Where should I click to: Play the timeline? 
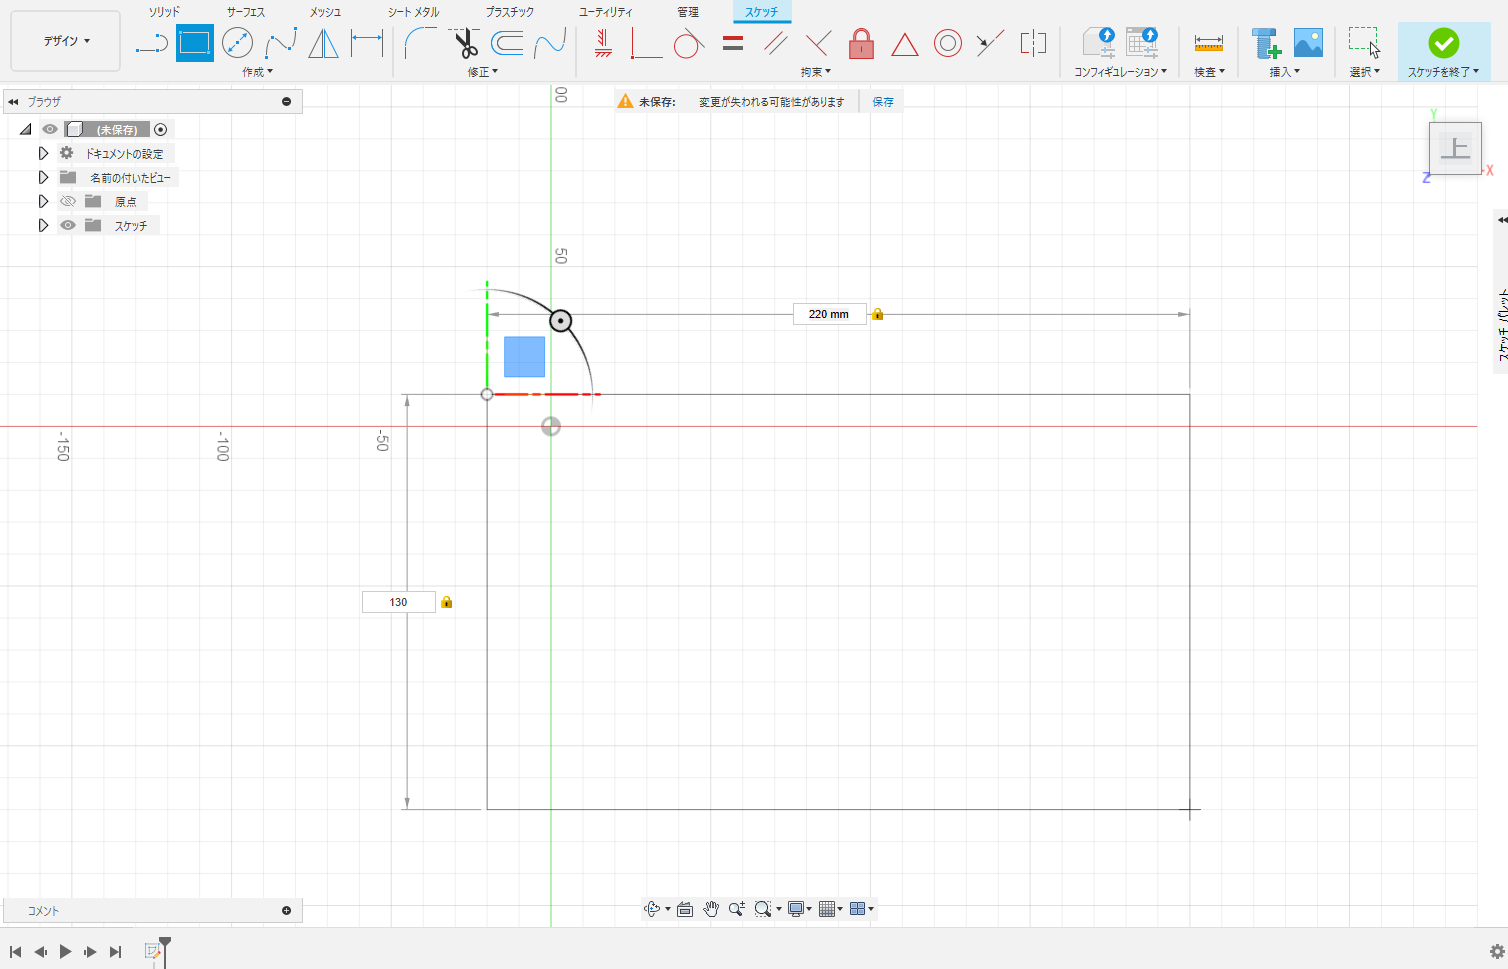tap(65, 952)
